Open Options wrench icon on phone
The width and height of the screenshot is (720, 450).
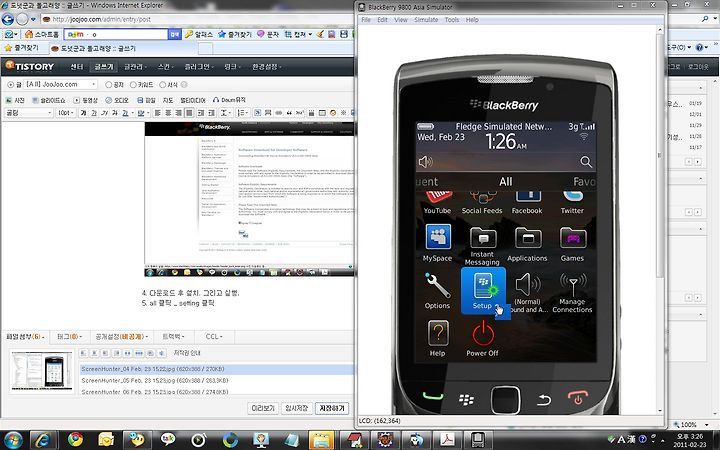click(437, 291)
